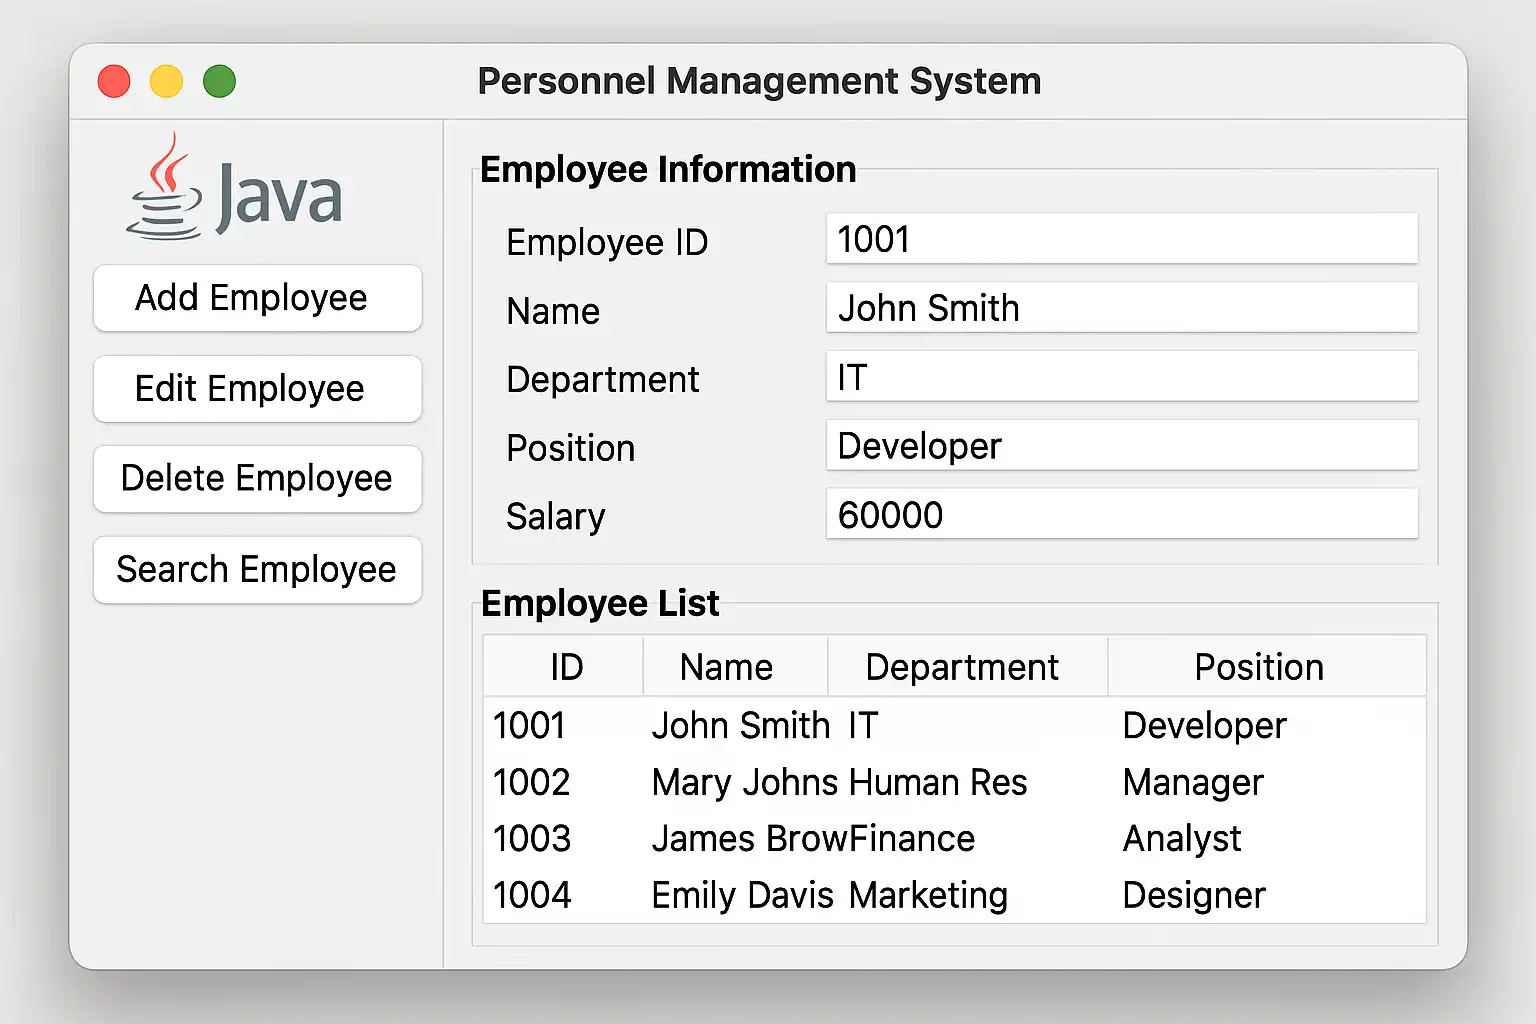Select the Department text field
This screenshot has height=1024, width=1536.
(1121, 377)
